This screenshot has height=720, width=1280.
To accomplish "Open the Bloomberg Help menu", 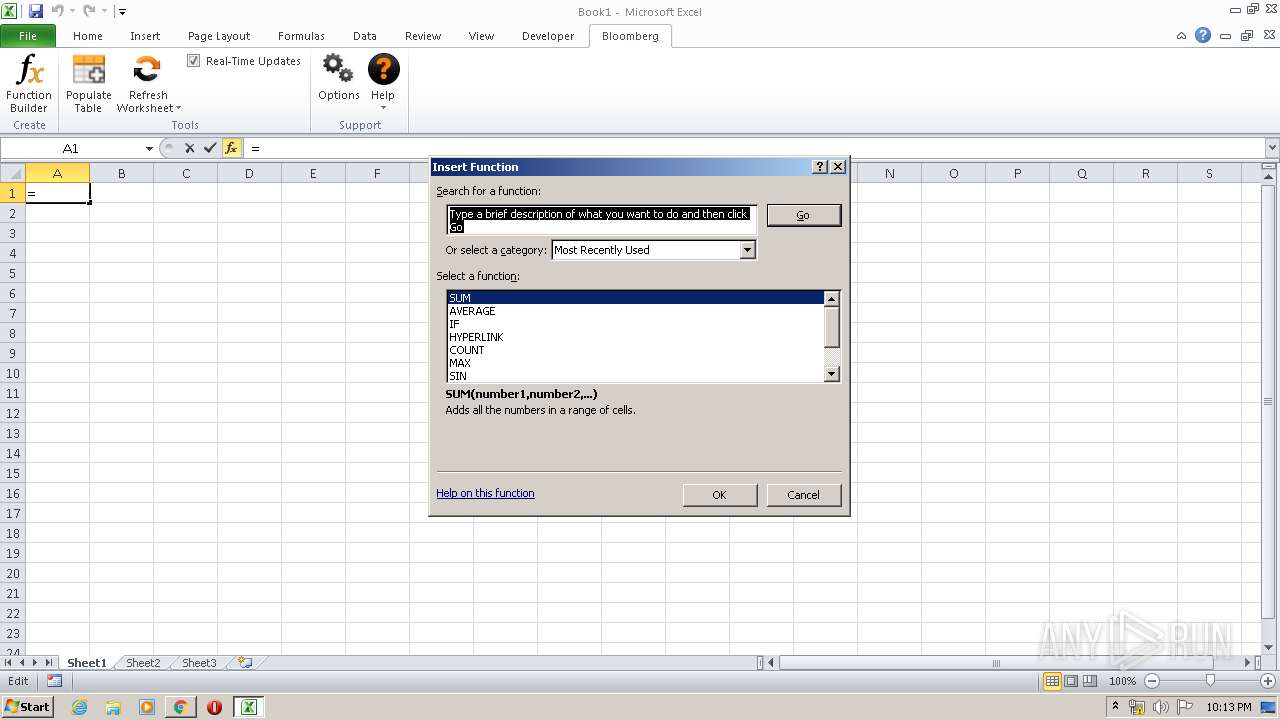I will (383, 82).
